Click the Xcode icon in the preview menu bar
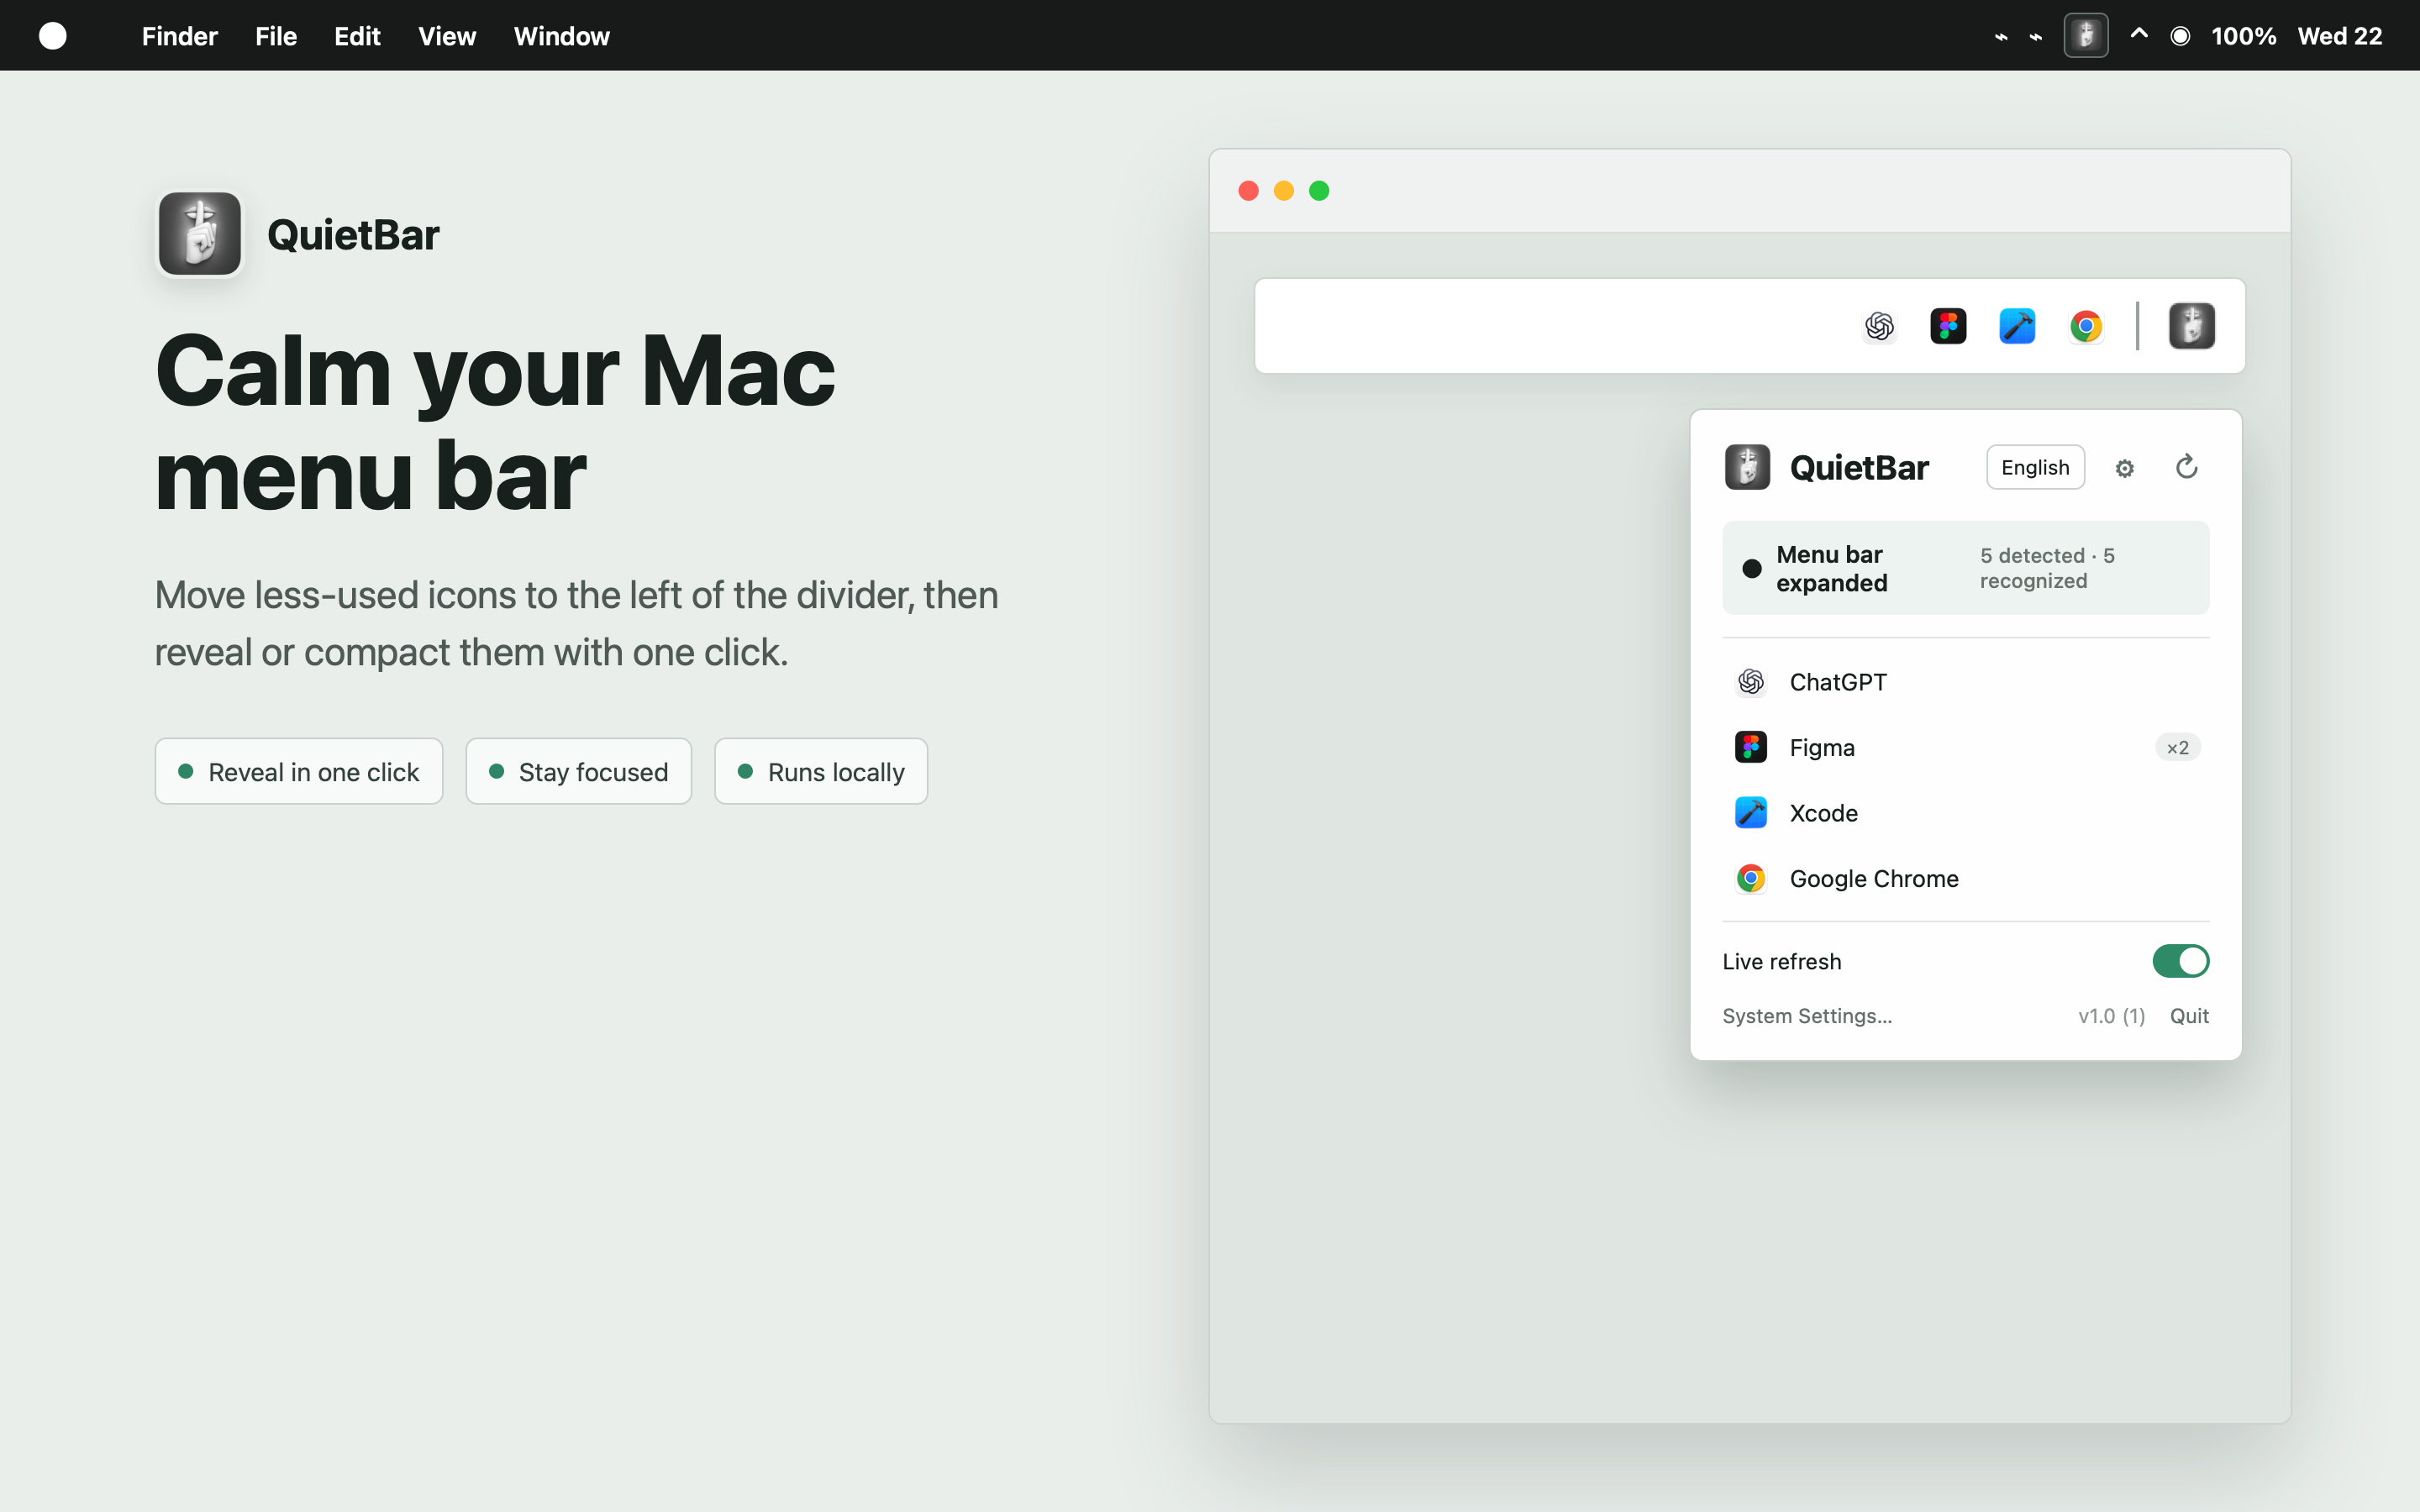 click(x=2017, y=326)
